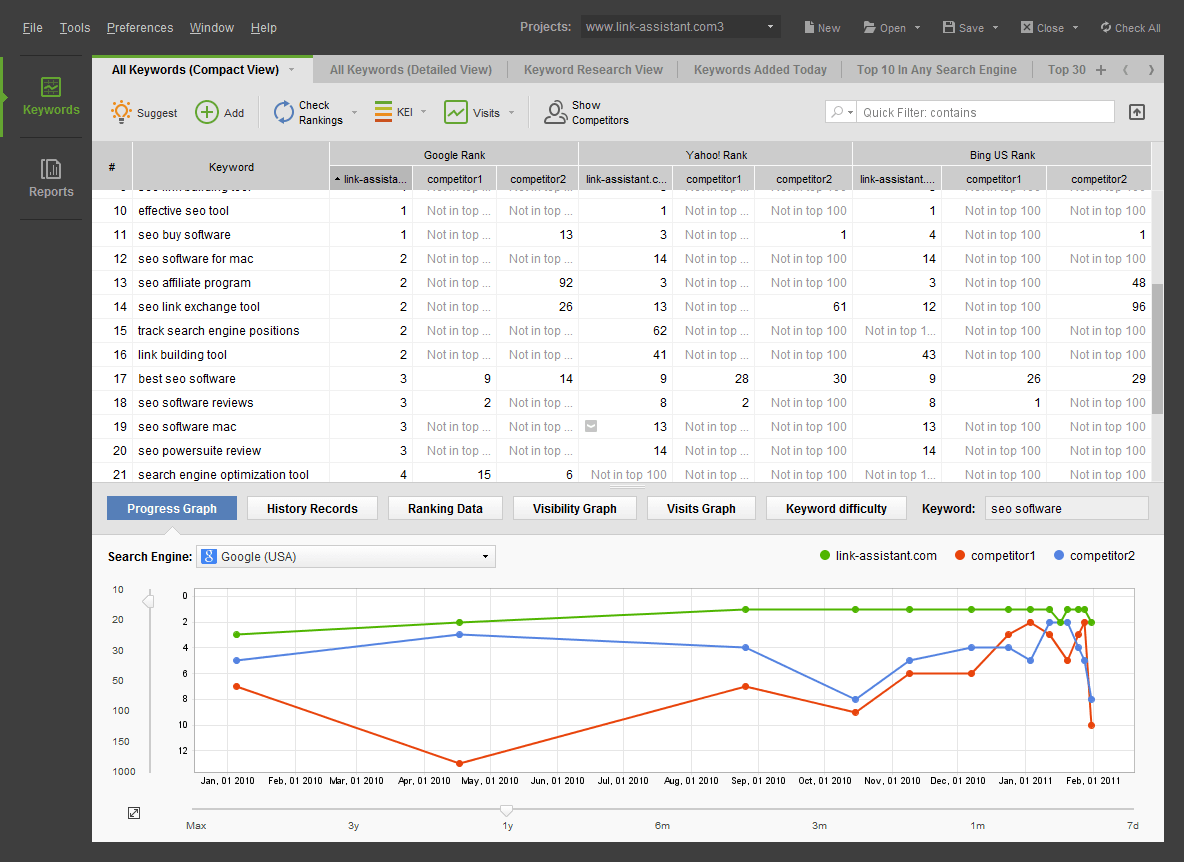The height and width of the screenshot is (862, 1184).
Task: Click the Add keyword plus icon
Action: pyautogui.click(x=206, y=112)
